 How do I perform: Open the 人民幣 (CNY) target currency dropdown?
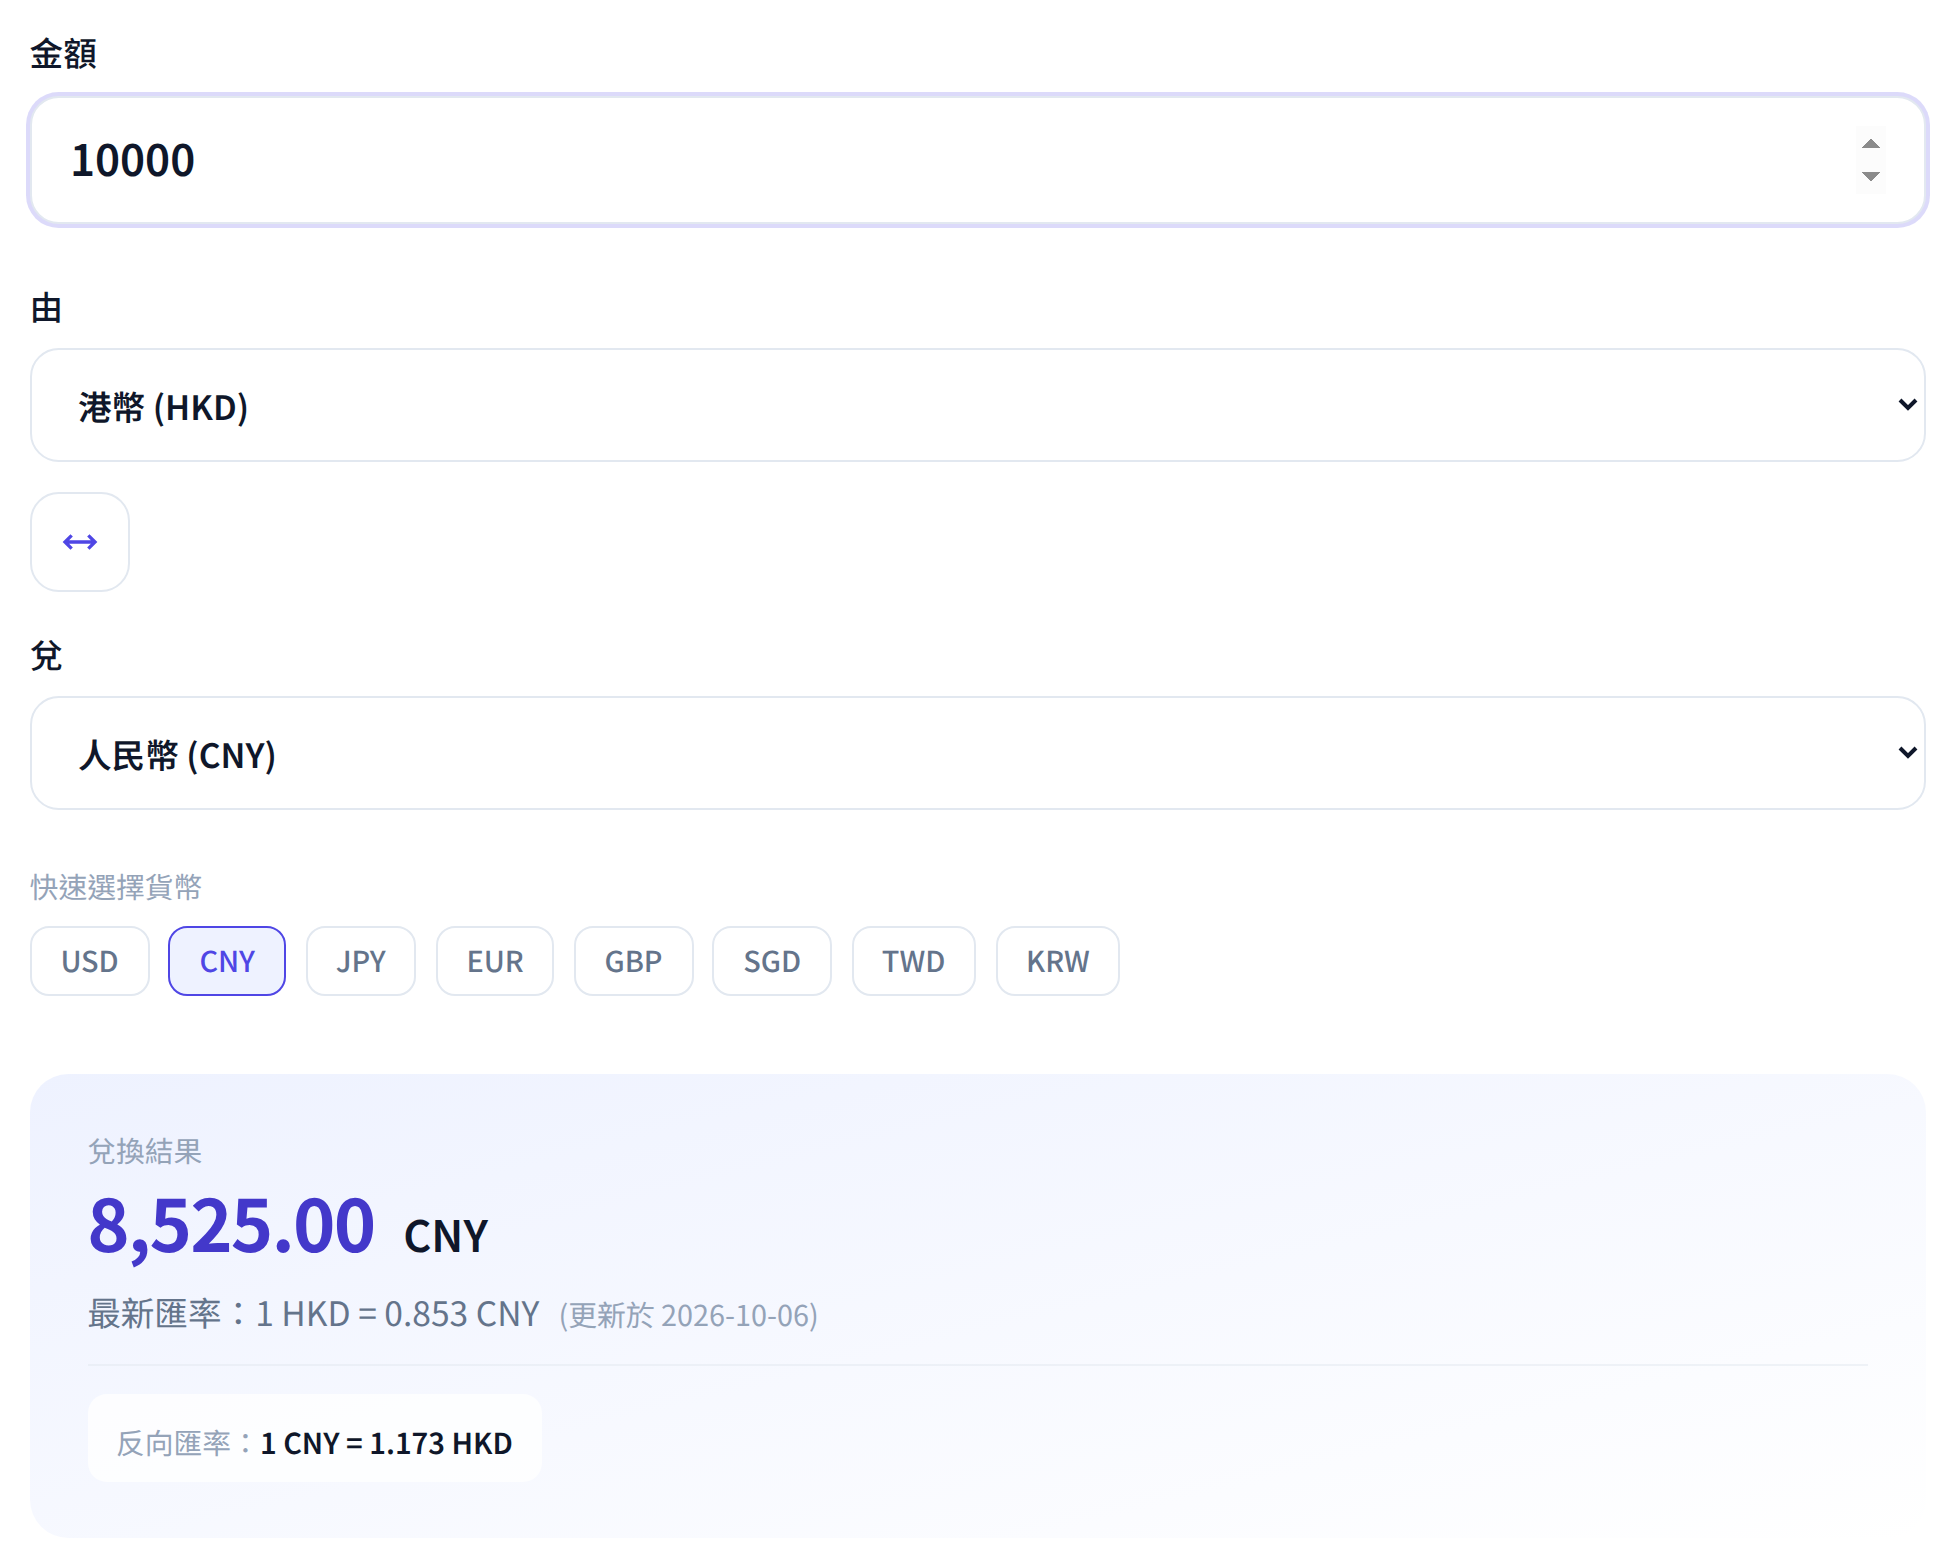point(977,753)
